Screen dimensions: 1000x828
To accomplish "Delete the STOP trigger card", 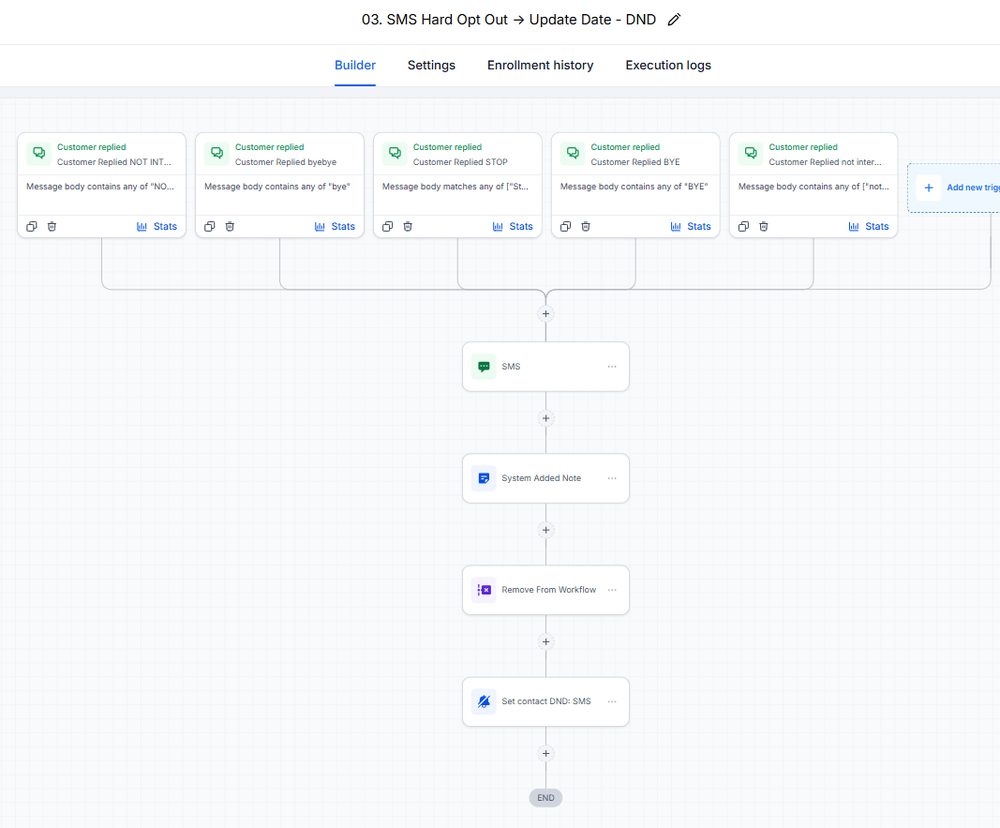I will 408,226.
